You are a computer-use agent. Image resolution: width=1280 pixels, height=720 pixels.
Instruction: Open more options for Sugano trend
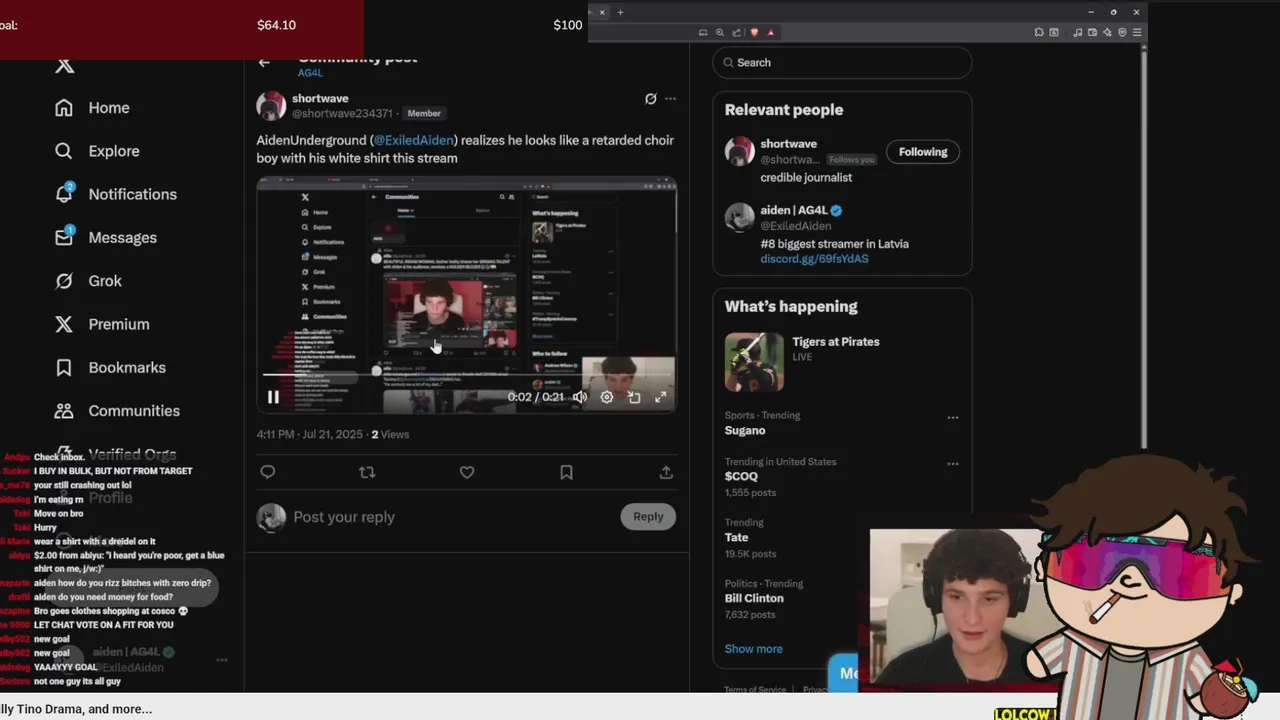953,417
